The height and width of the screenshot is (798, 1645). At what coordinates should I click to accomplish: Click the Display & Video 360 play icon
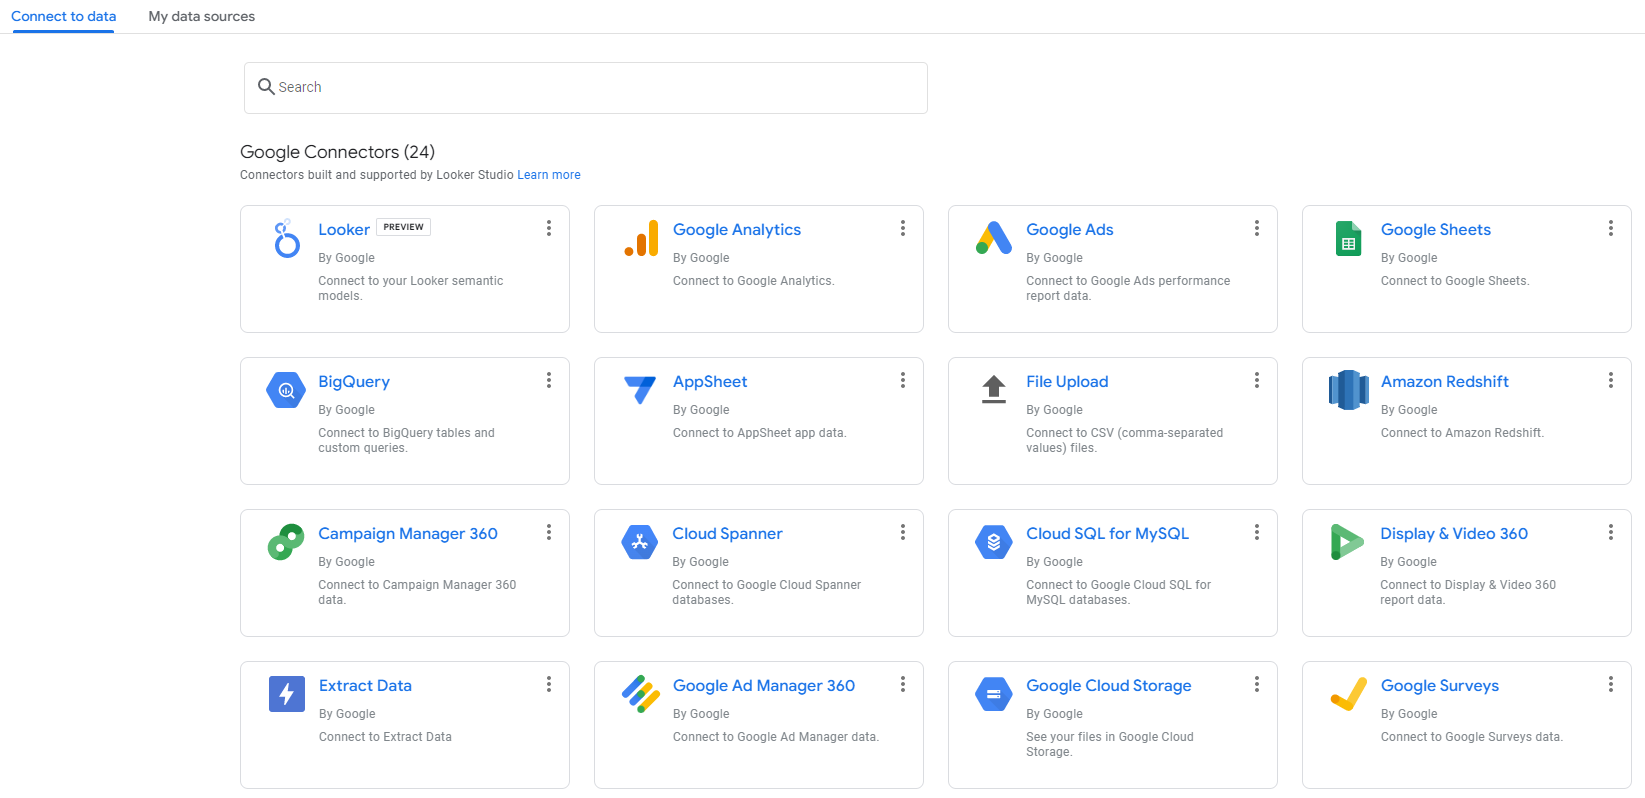click(x=1347, y=542)
